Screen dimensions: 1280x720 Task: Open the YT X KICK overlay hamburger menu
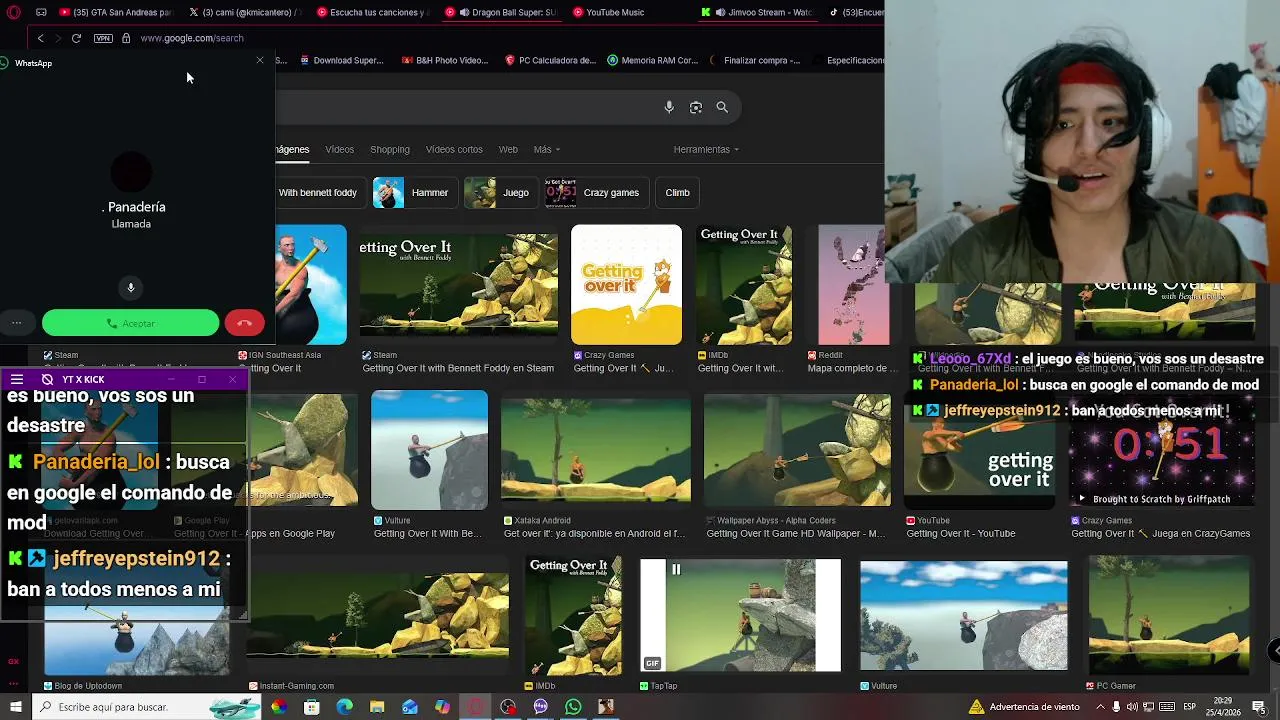[x=17, y=380]
